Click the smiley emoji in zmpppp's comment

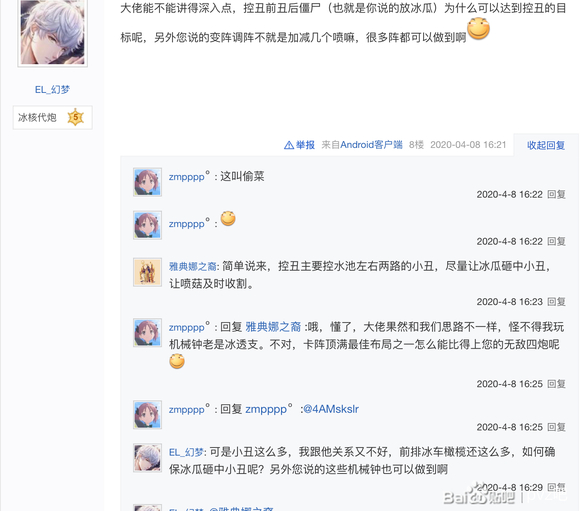(x=228, y=218)
